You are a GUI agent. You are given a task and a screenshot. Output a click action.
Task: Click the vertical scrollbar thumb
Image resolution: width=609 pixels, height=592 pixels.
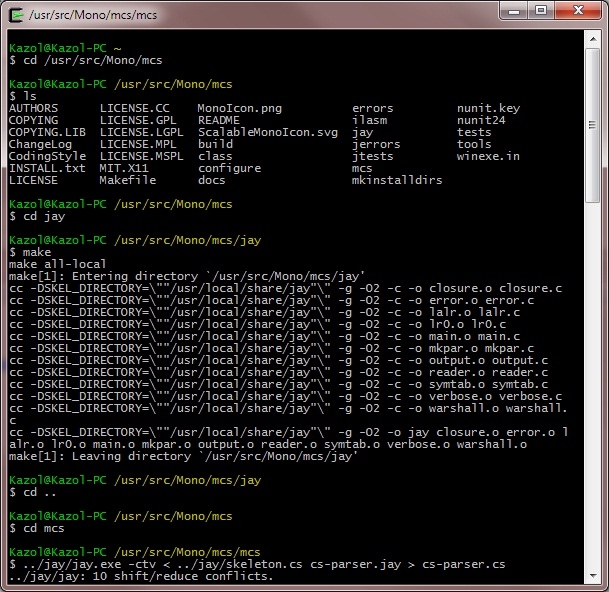[x=593, y=125]
